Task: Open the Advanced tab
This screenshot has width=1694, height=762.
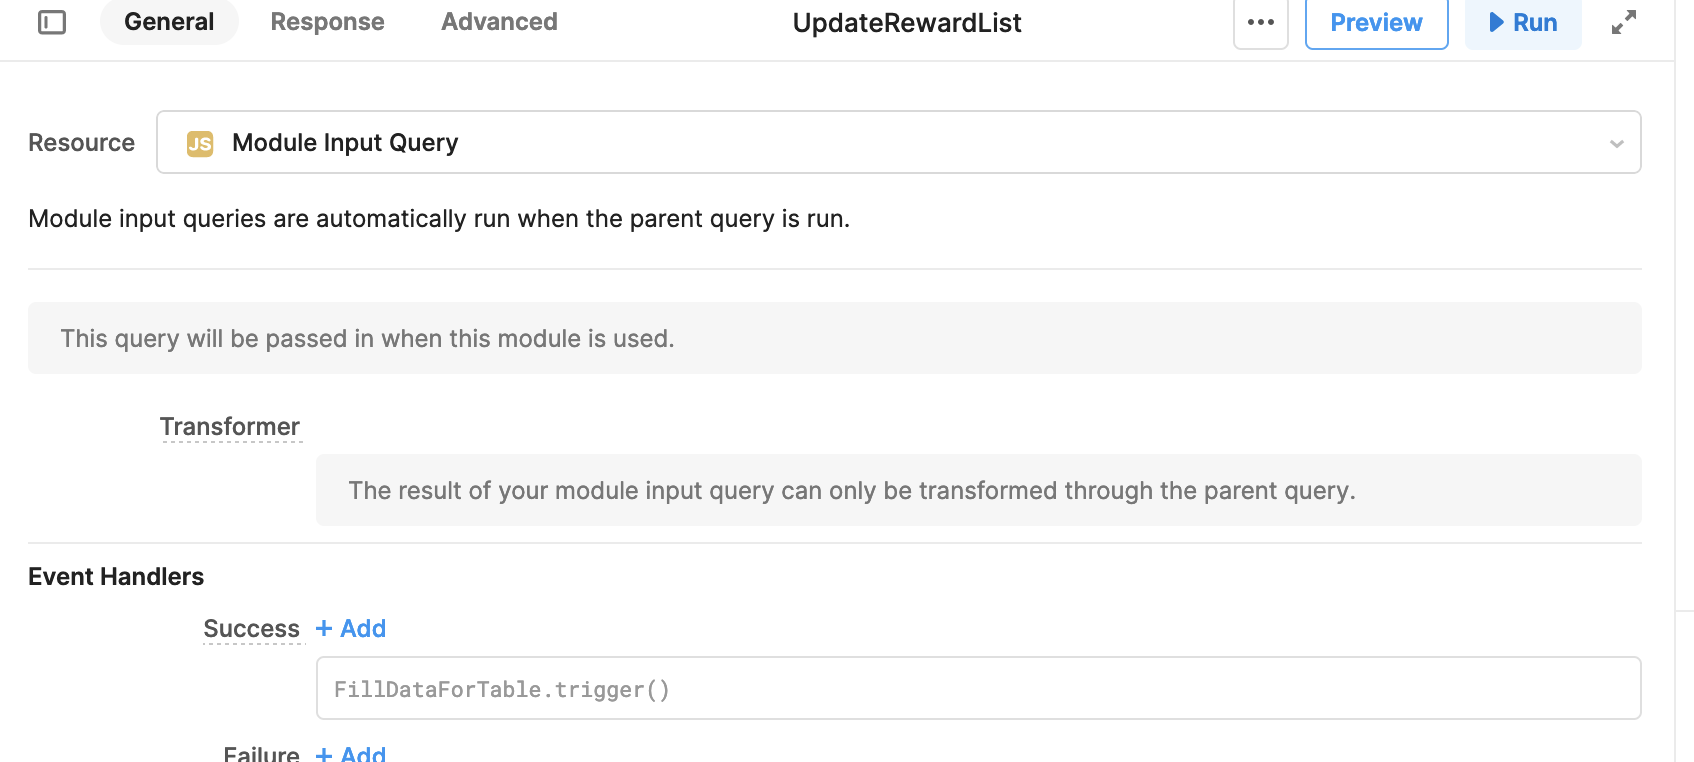Action: 499,22
